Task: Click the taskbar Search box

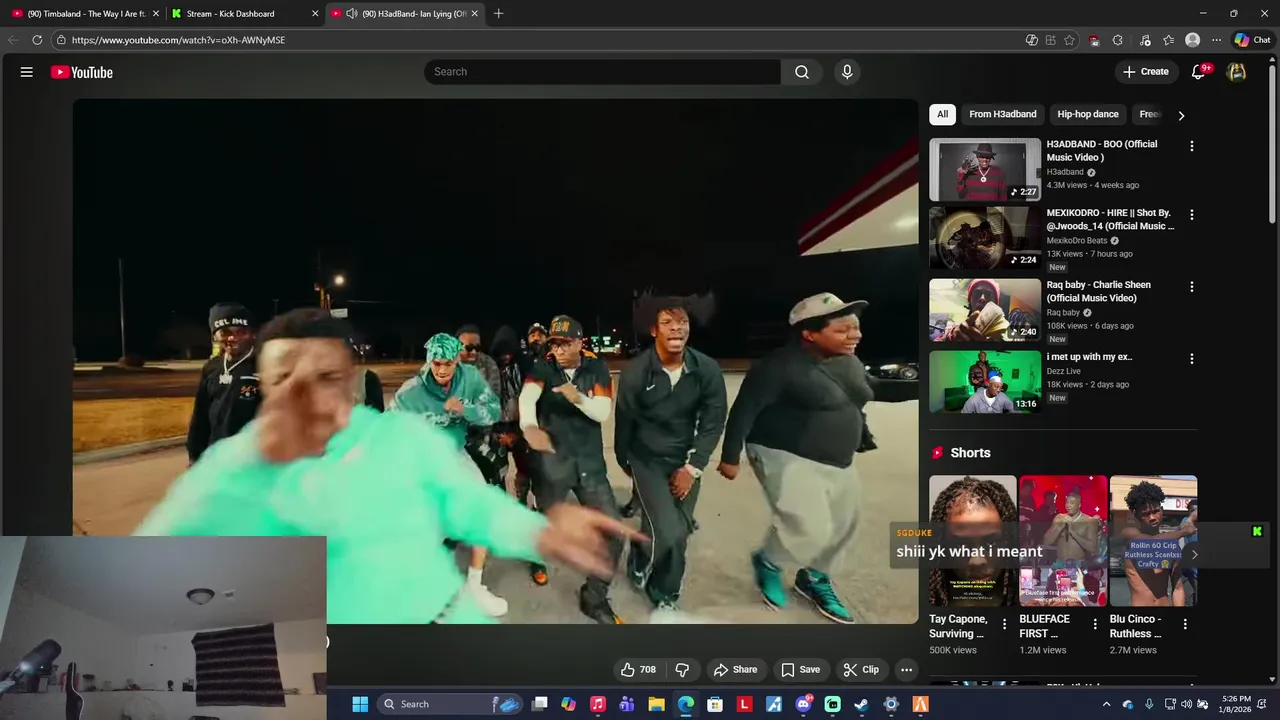Action: coord(451,704)
